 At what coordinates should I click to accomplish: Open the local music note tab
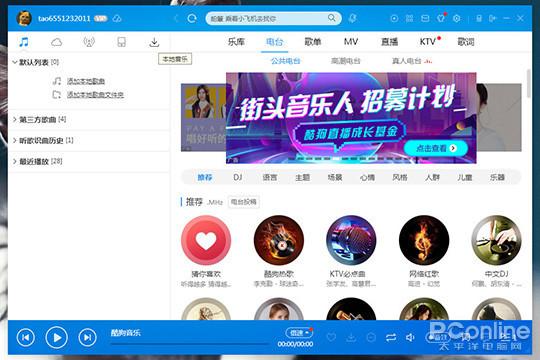click(x=24, y=42)
